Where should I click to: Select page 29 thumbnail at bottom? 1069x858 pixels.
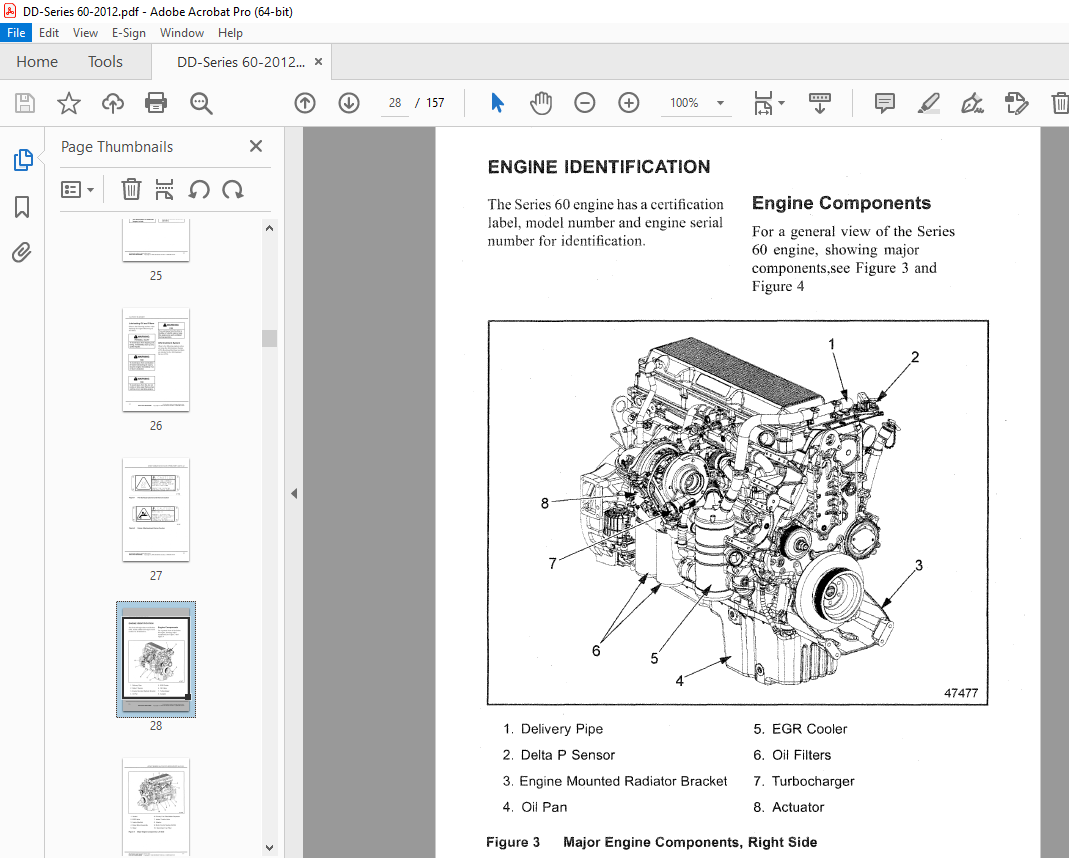[155, 806]
